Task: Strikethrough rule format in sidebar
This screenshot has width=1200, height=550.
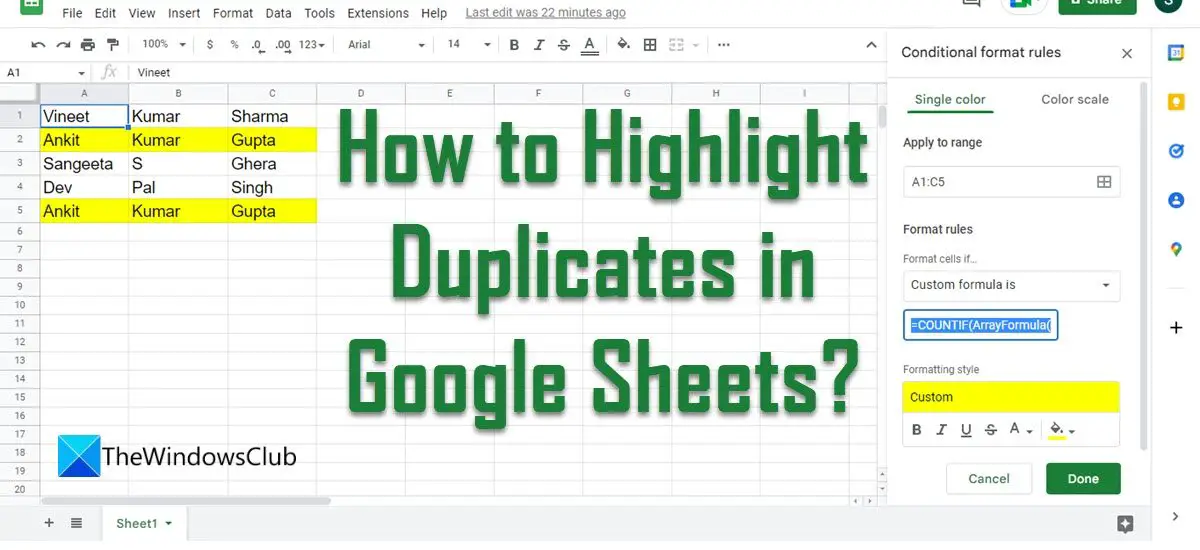Action: click(x=990, y=430)
